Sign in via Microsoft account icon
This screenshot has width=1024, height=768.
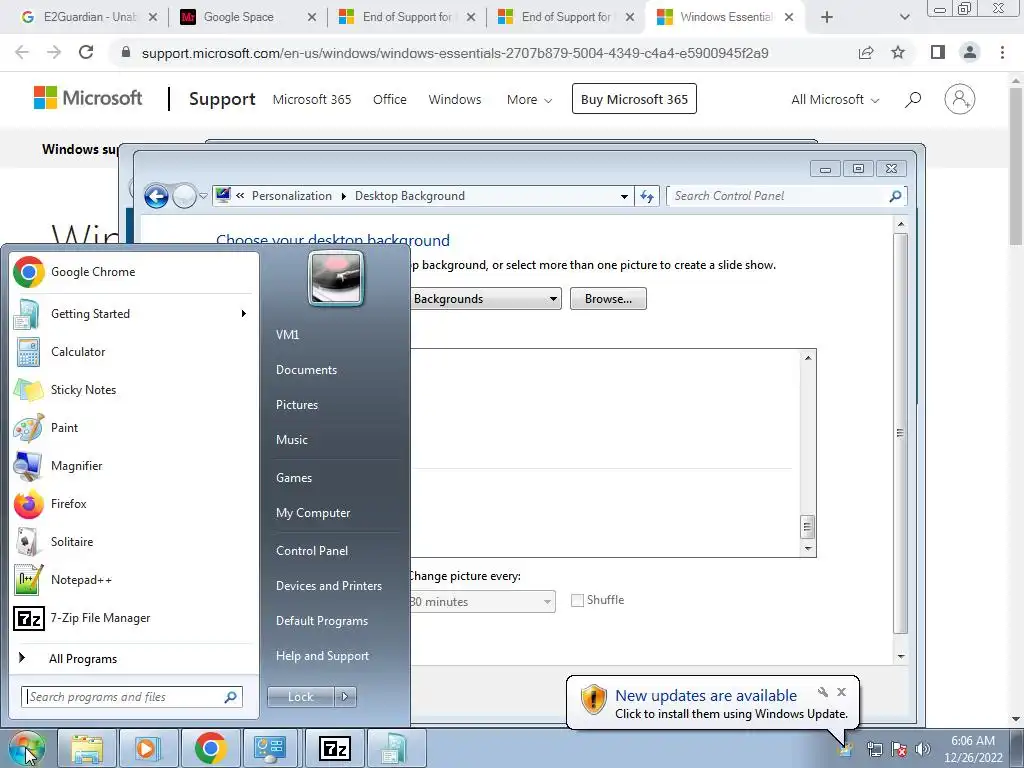[959, 99]
